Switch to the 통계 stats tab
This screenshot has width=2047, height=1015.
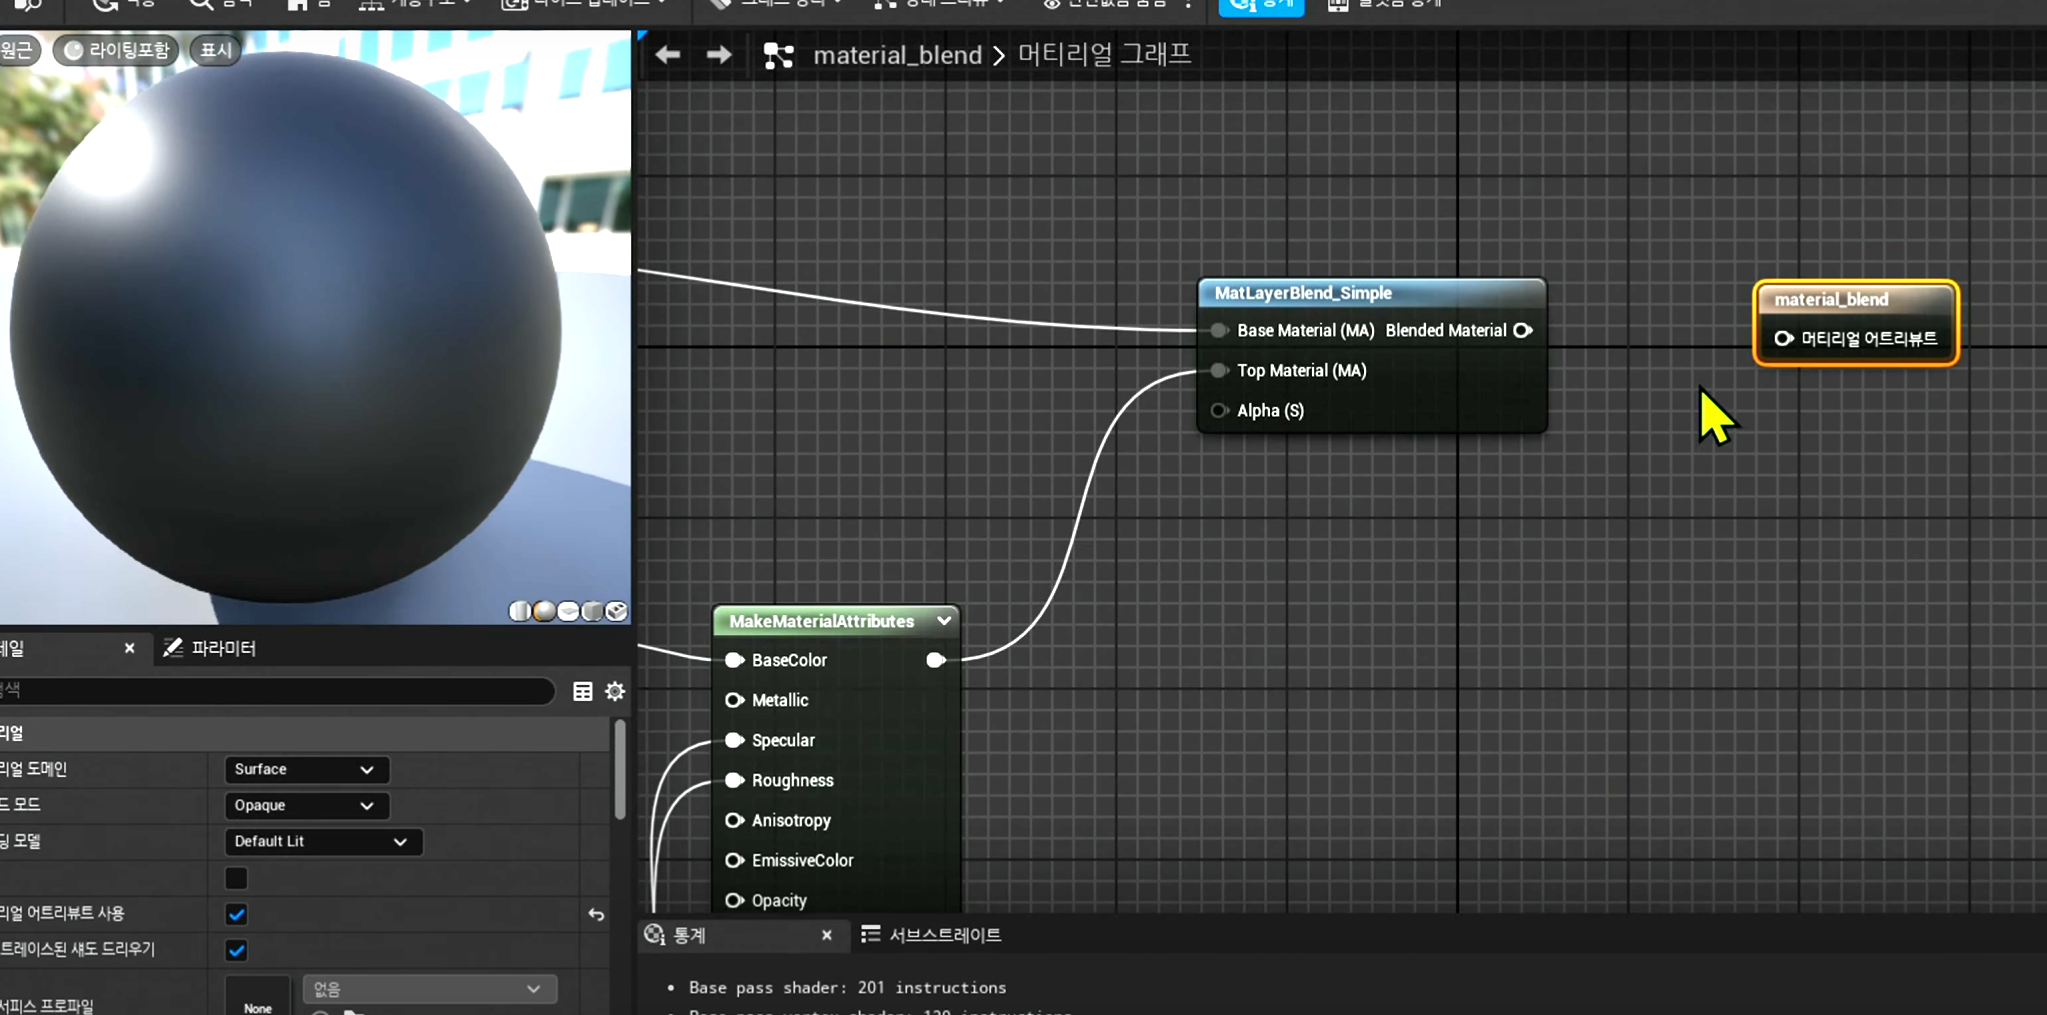tap(690, 935)
